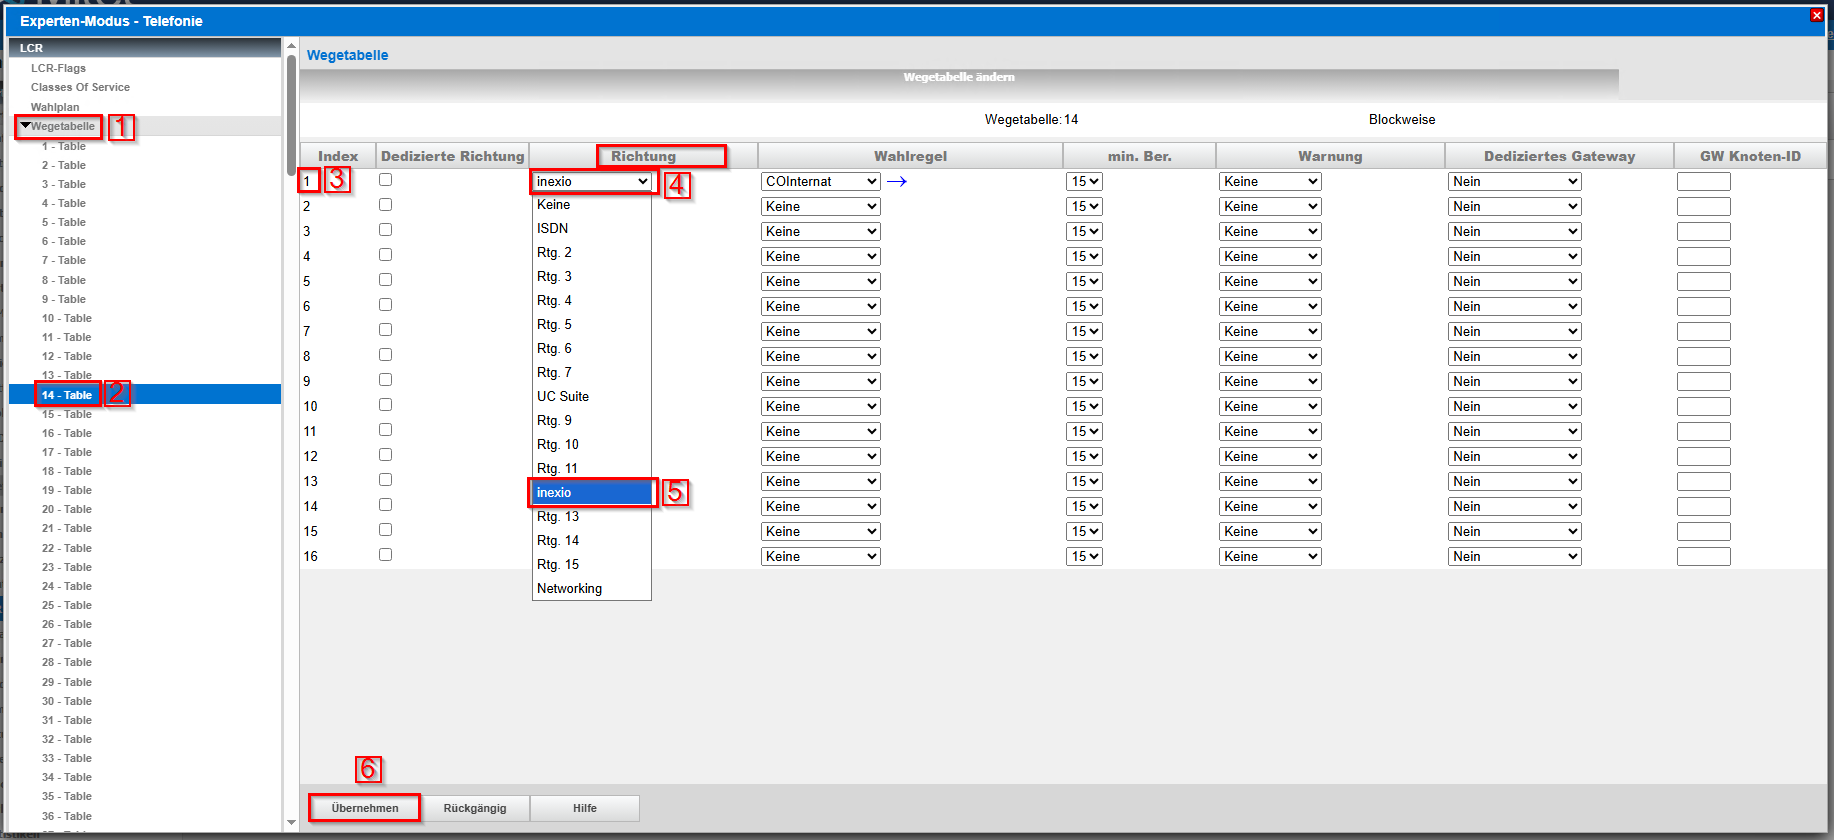Viewport: 1834px width, 840px height.
Task: Check the Dedizierte Richtung box in row 10
Action: (x=385, y=405)
